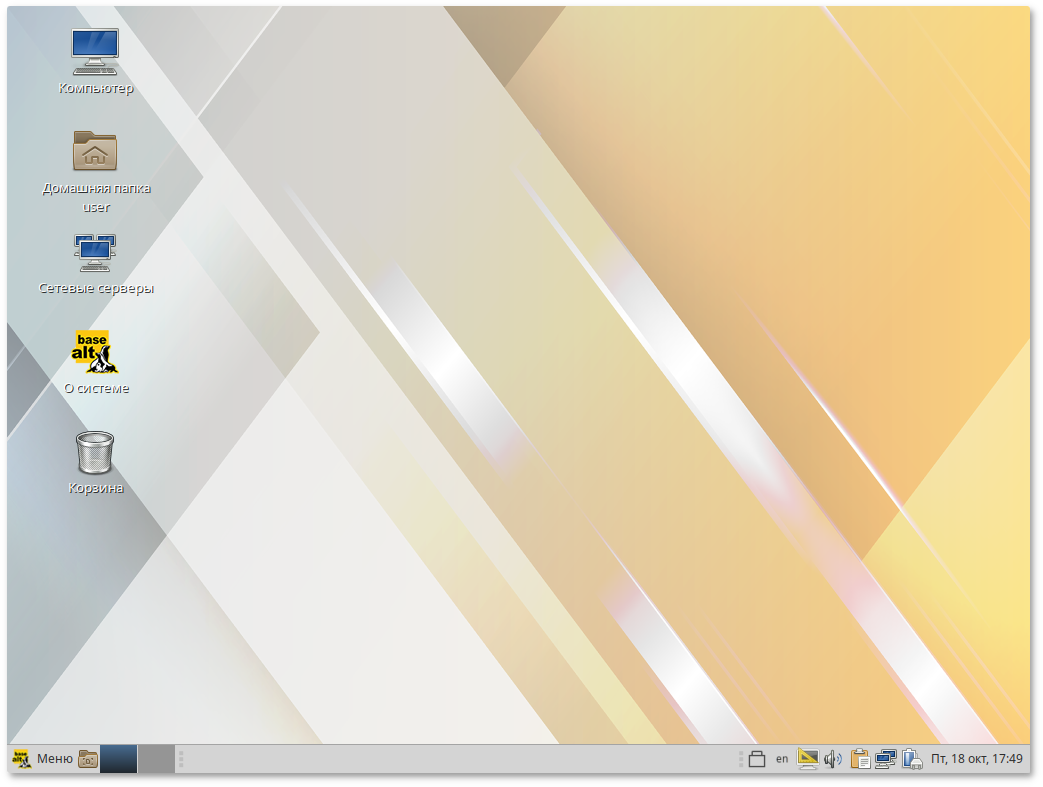Open the network connections tray icon
The width and height of the screenshot is (1043, 787).
(x=885, y=759)
